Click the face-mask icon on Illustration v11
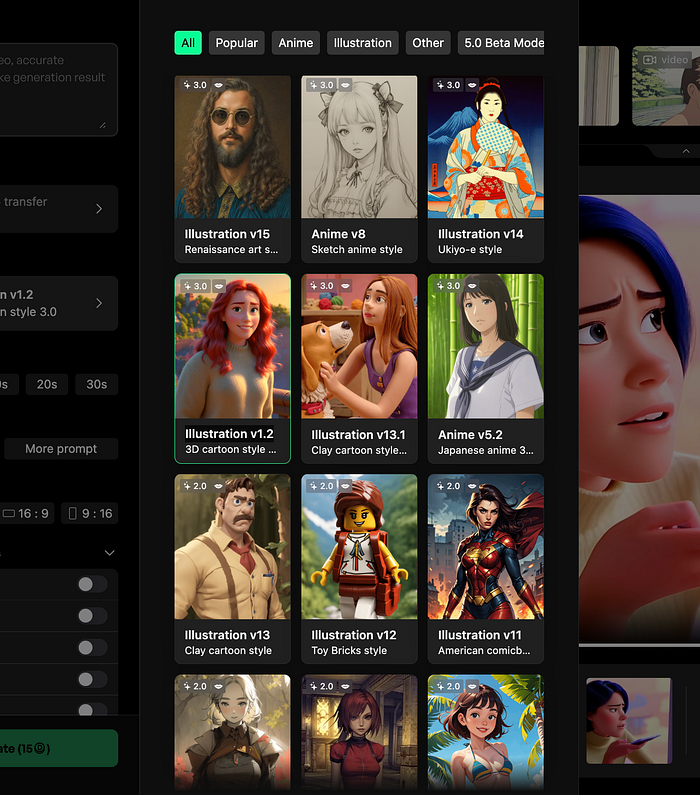The width and height of the screenshot is (700, 795). coord(472,486)
